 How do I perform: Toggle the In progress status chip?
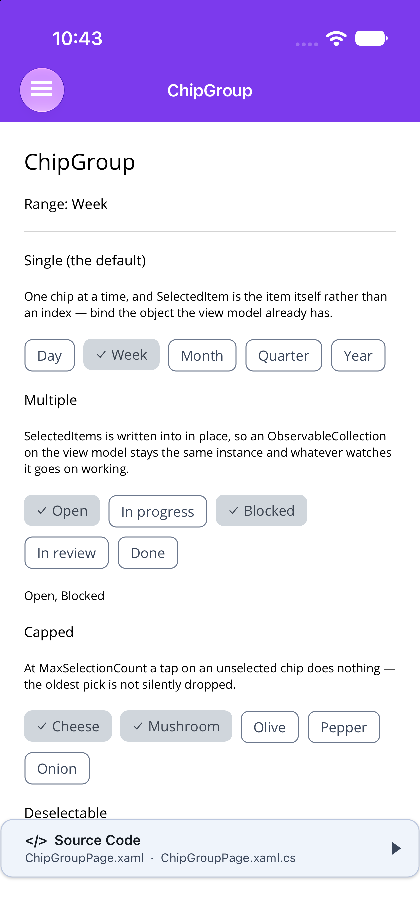point(158,511)
